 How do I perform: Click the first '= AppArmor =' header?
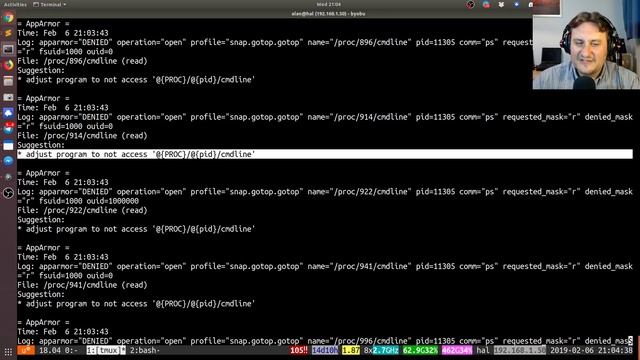point(43,24)
